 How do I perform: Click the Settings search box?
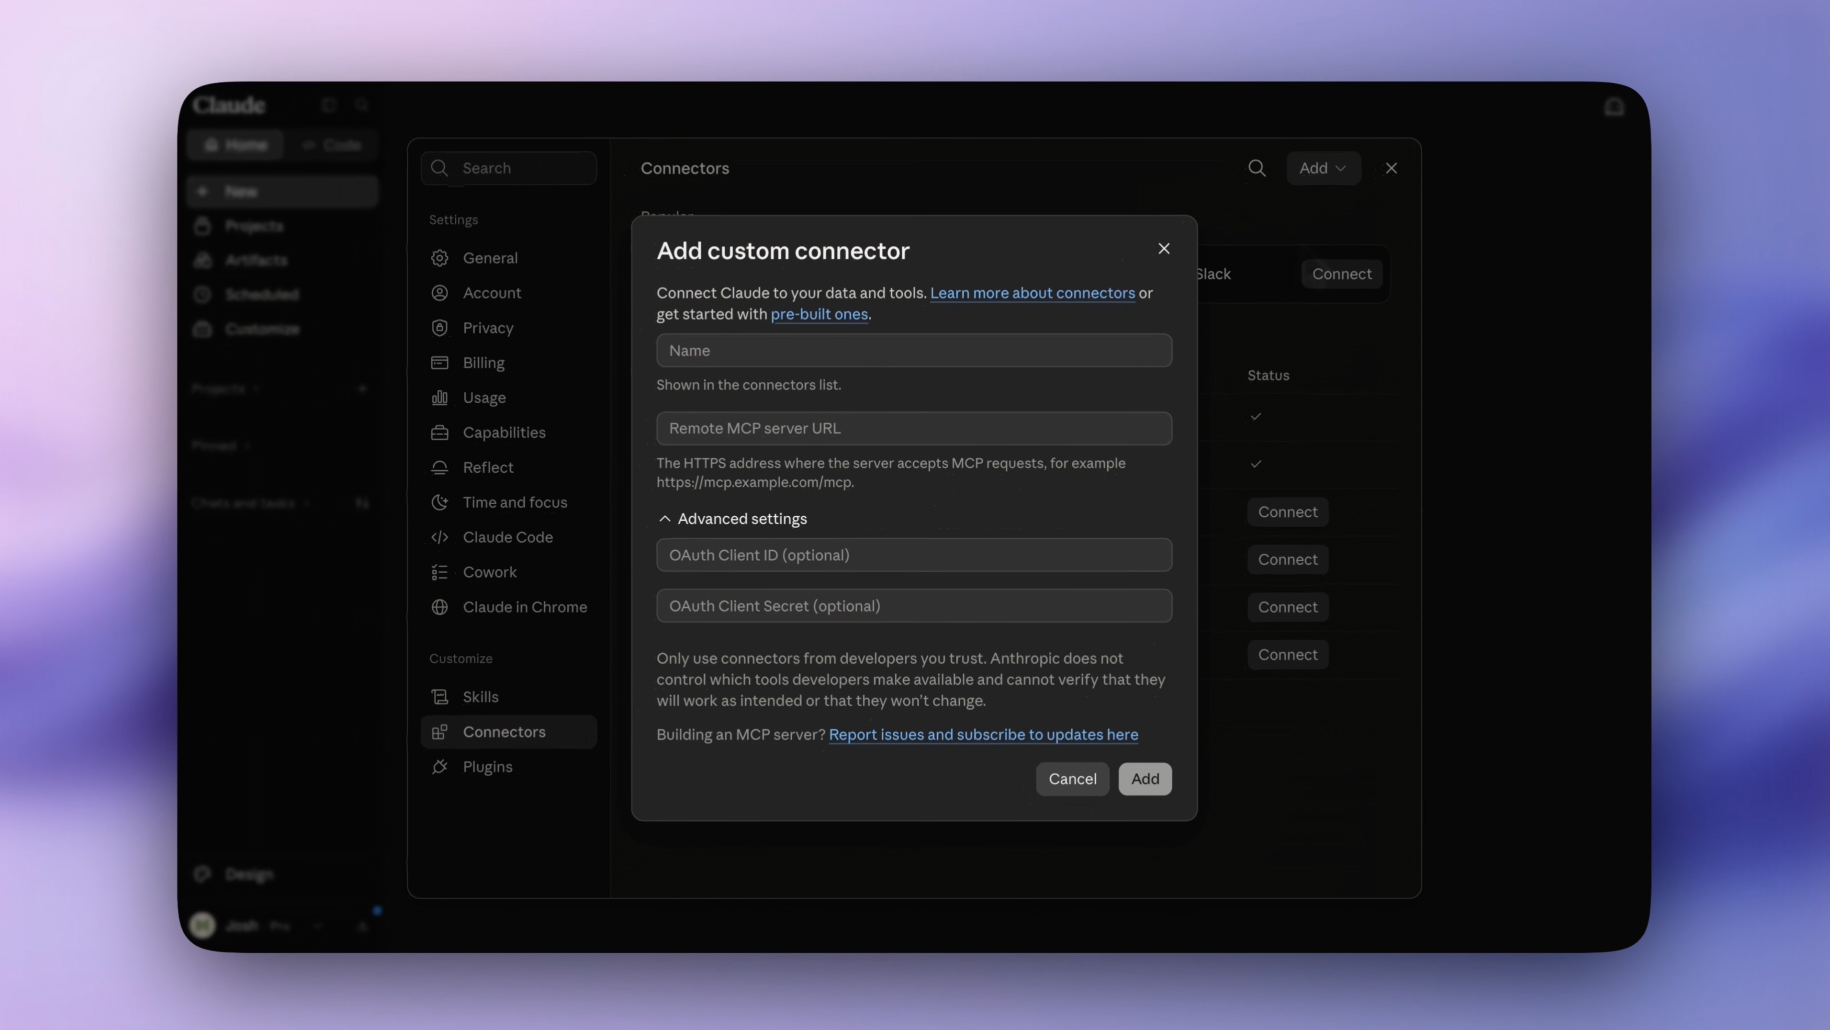509,168
